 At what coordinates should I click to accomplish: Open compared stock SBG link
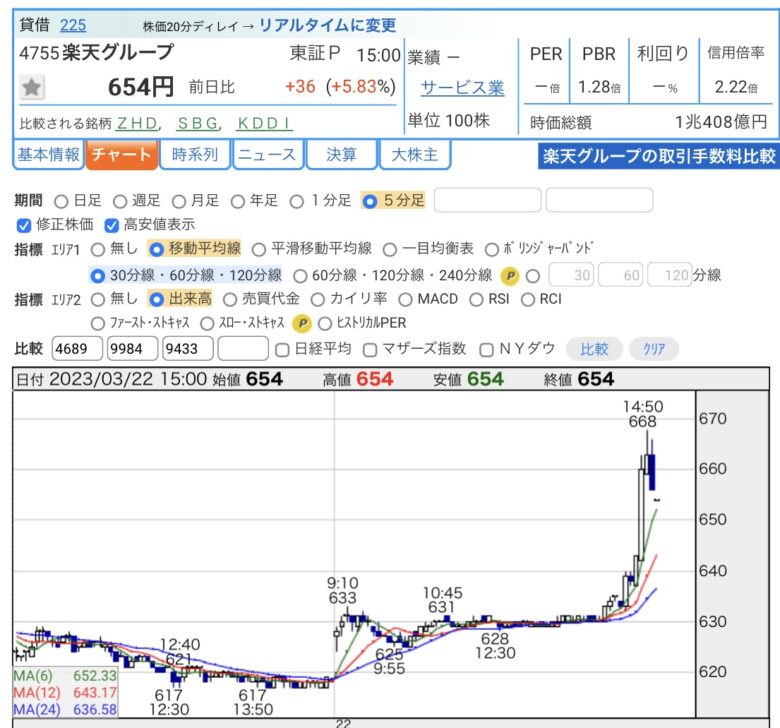[x=198, y=123]
